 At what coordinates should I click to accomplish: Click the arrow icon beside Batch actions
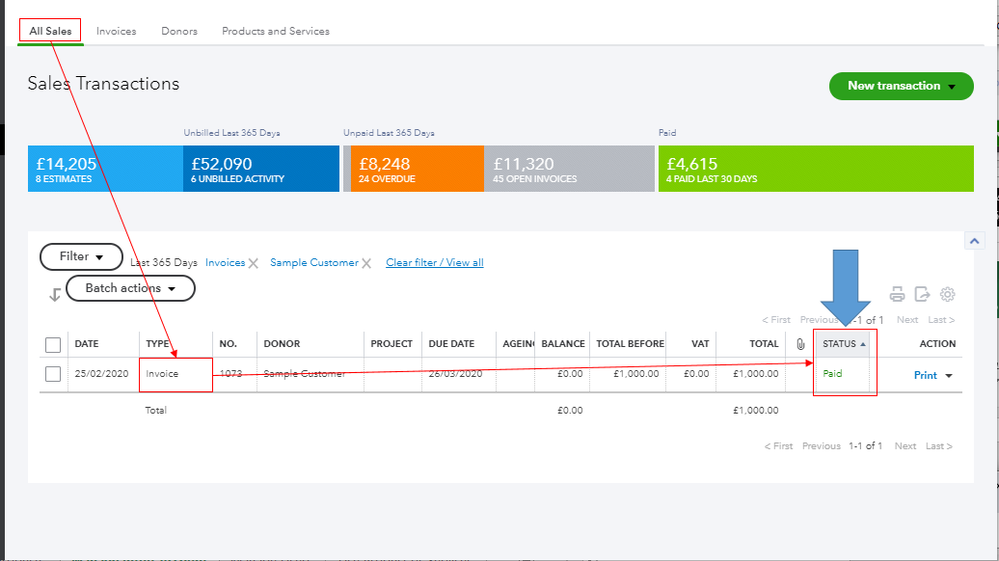54,294
